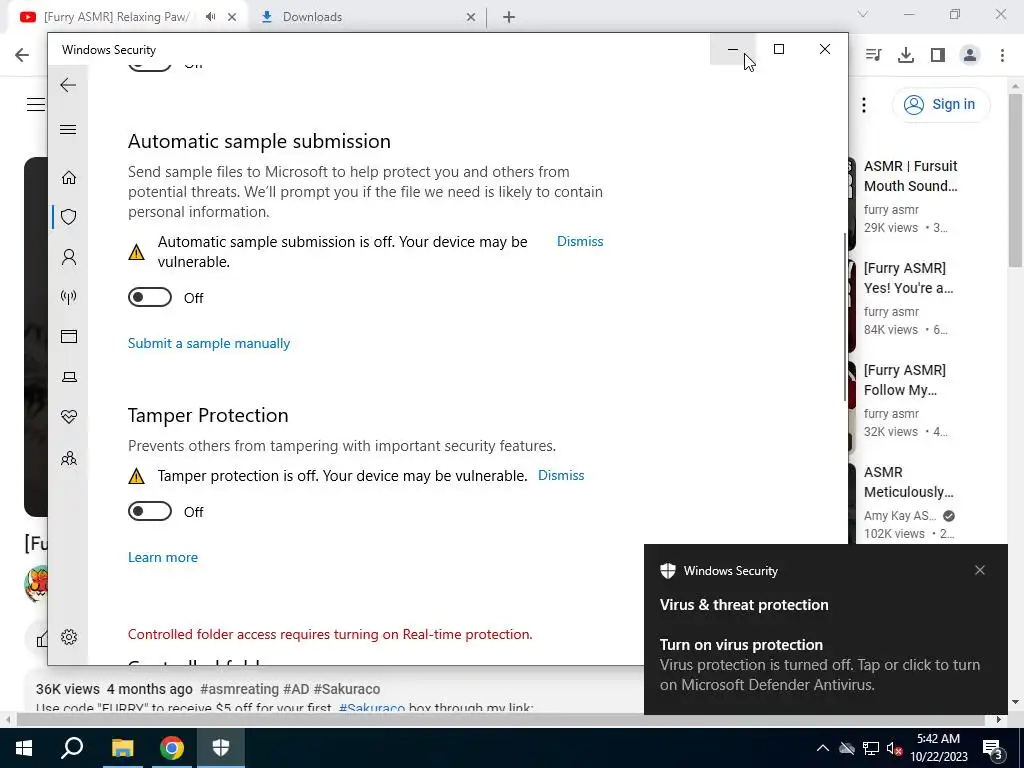Open Account protection person icon

point(69,257)
